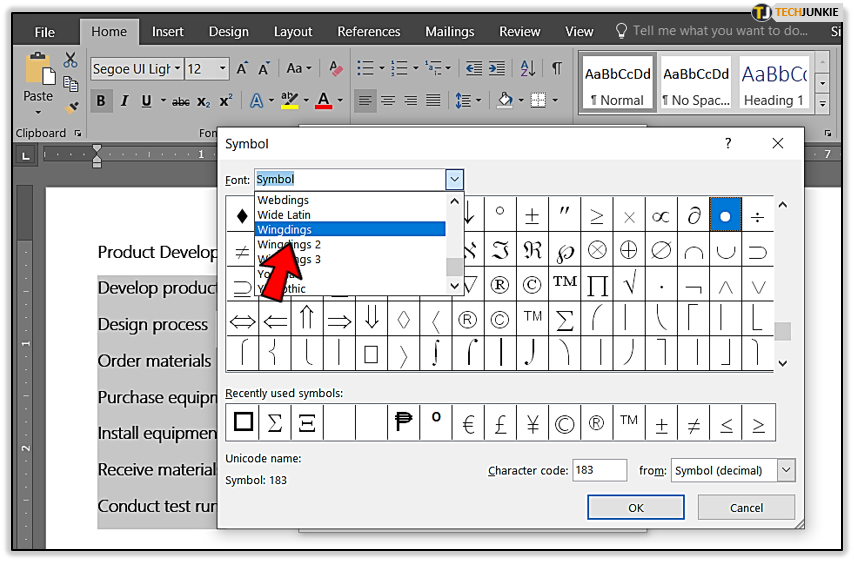854x562 pixels.
Task: Switch to the Mailings tab
Action: pos(449,32)
